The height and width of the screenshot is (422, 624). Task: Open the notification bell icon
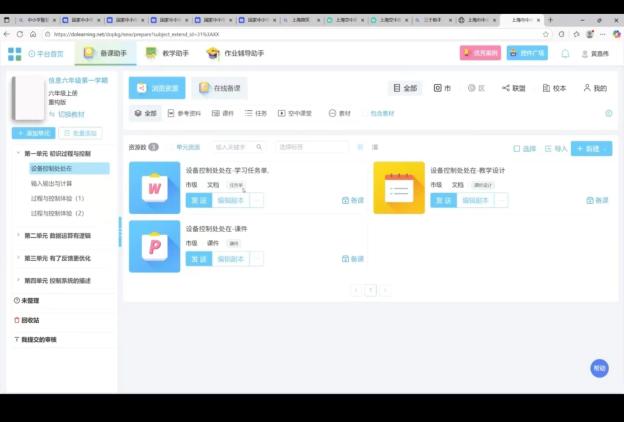pyautogui.click(x=565, y=54)
